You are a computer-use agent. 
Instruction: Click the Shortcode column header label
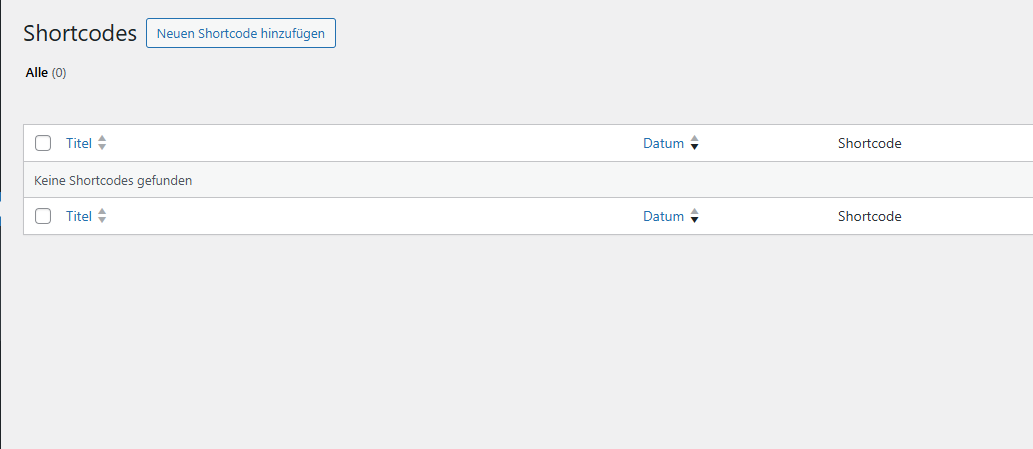pyautogui.click(x=869, y=143)
